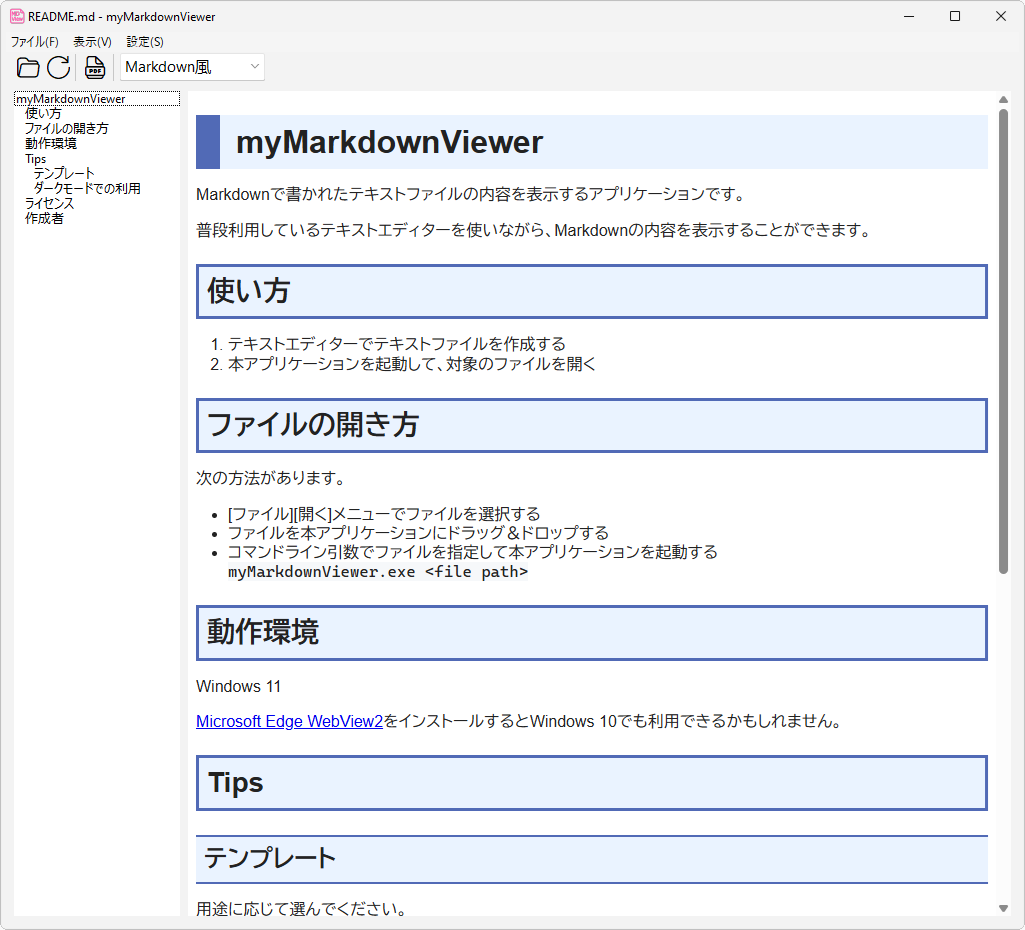Export the document to PDF
1025x930 pixels.
pyautogui.click(x=95, y=67)
